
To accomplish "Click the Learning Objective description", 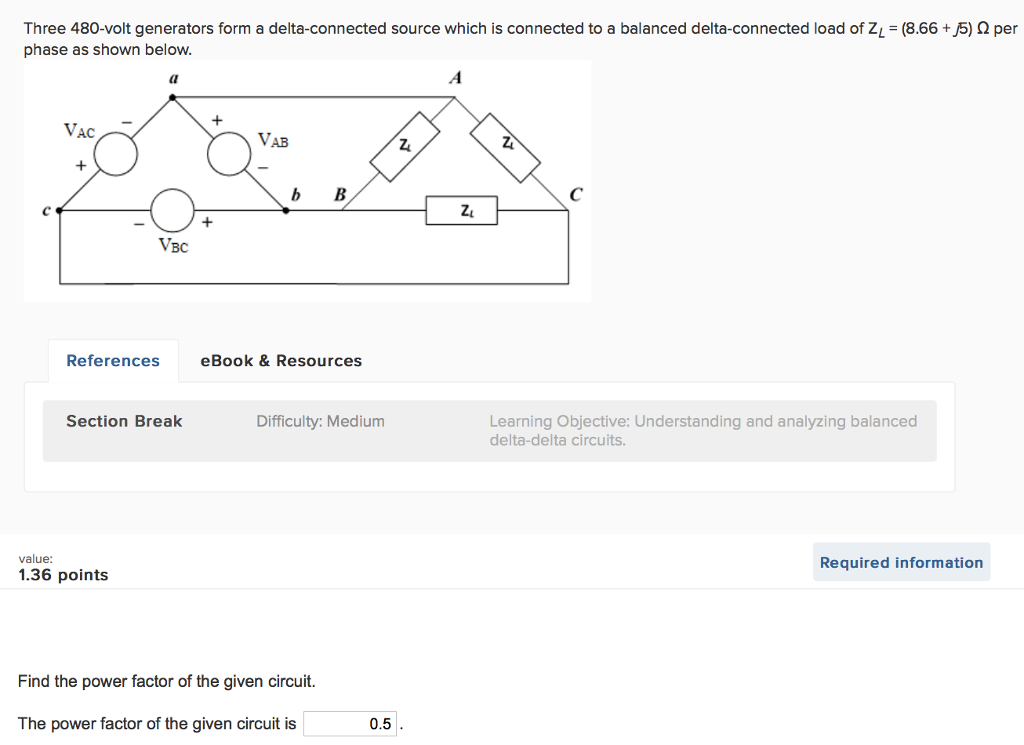I will (x=702, y=431).
